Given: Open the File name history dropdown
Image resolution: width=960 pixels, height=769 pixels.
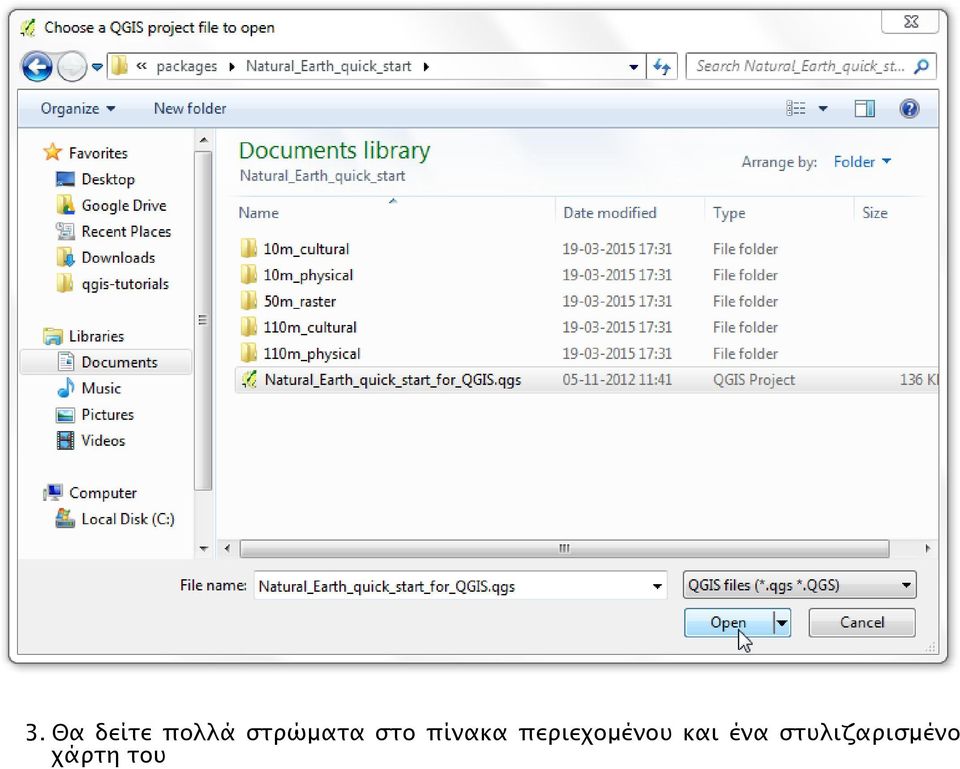Looking at the screenshot, I should pos(657,586).
